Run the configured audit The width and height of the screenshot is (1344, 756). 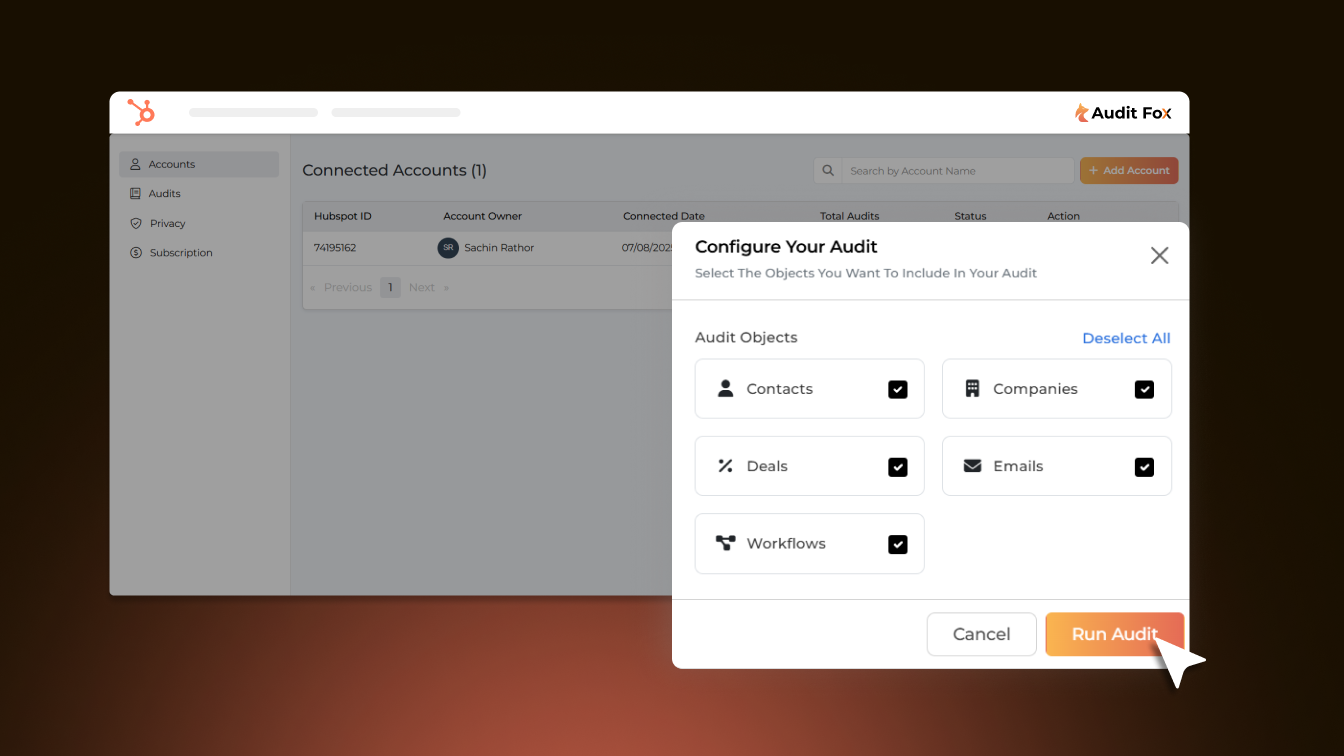point(1114,634)
